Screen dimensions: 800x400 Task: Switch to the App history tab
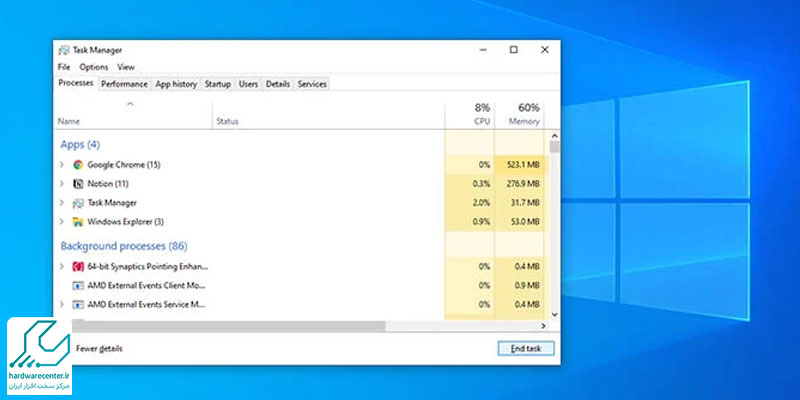click(176, 84)
